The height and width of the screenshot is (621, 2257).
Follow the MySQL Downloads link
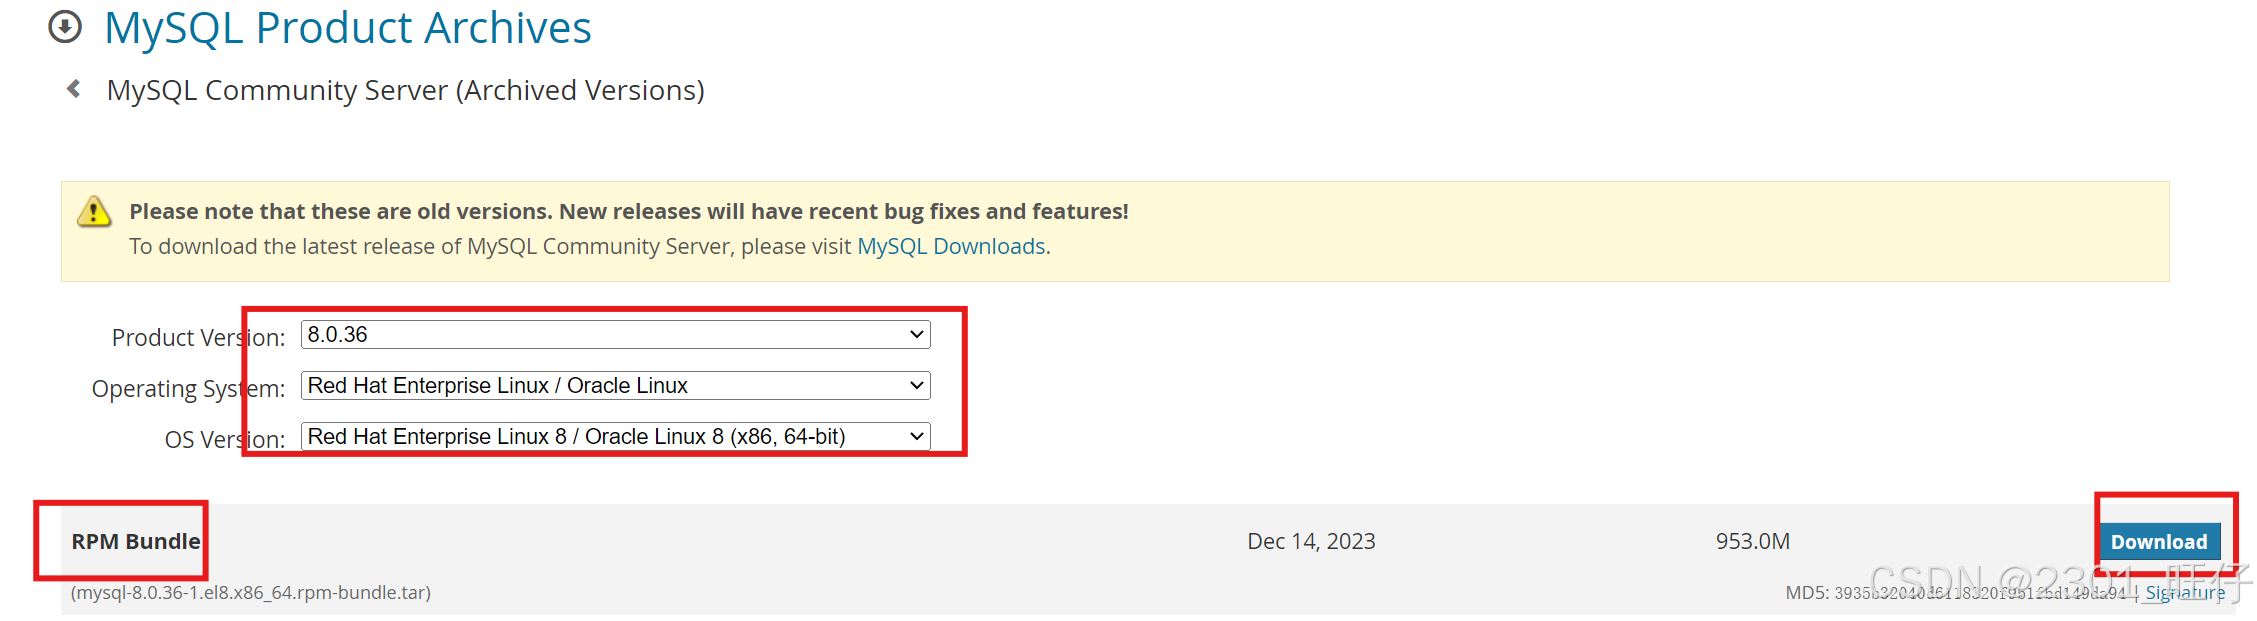coord(951,246)
